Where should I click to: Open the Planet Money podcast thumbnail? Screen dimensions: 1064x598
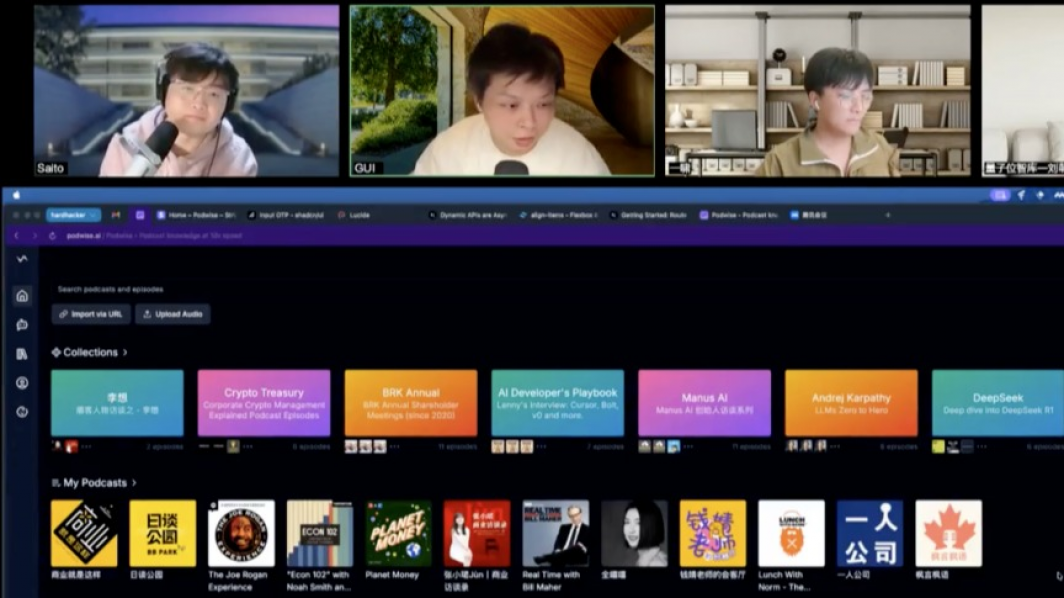(398, 534)
